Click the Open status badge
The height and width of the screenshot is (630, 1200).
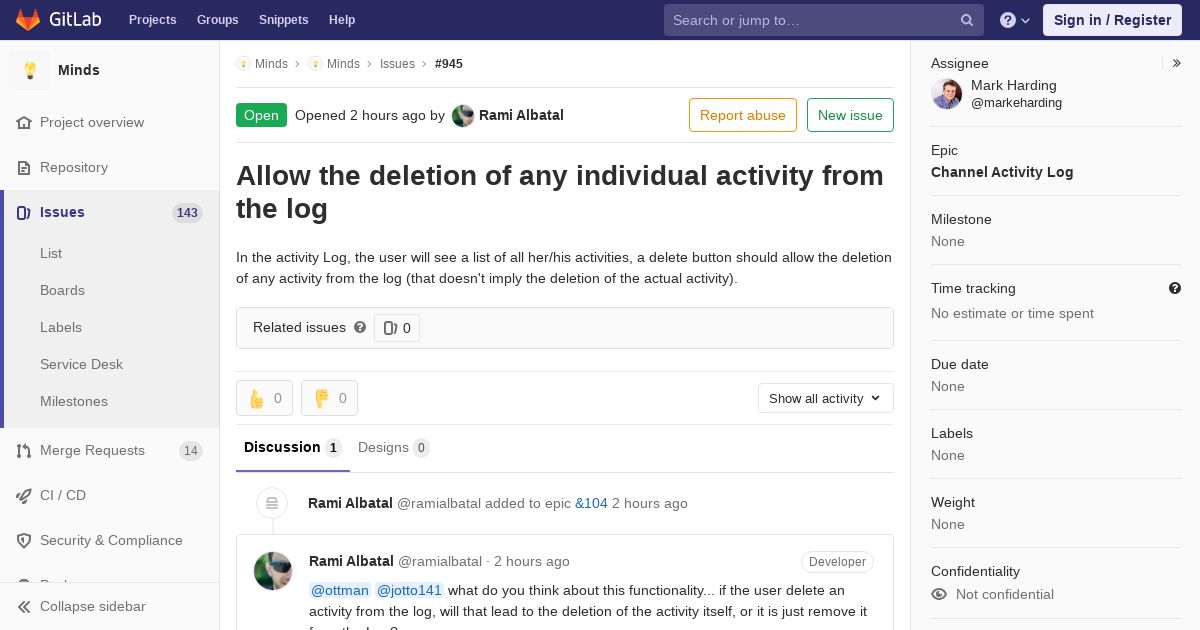point(261,115)
